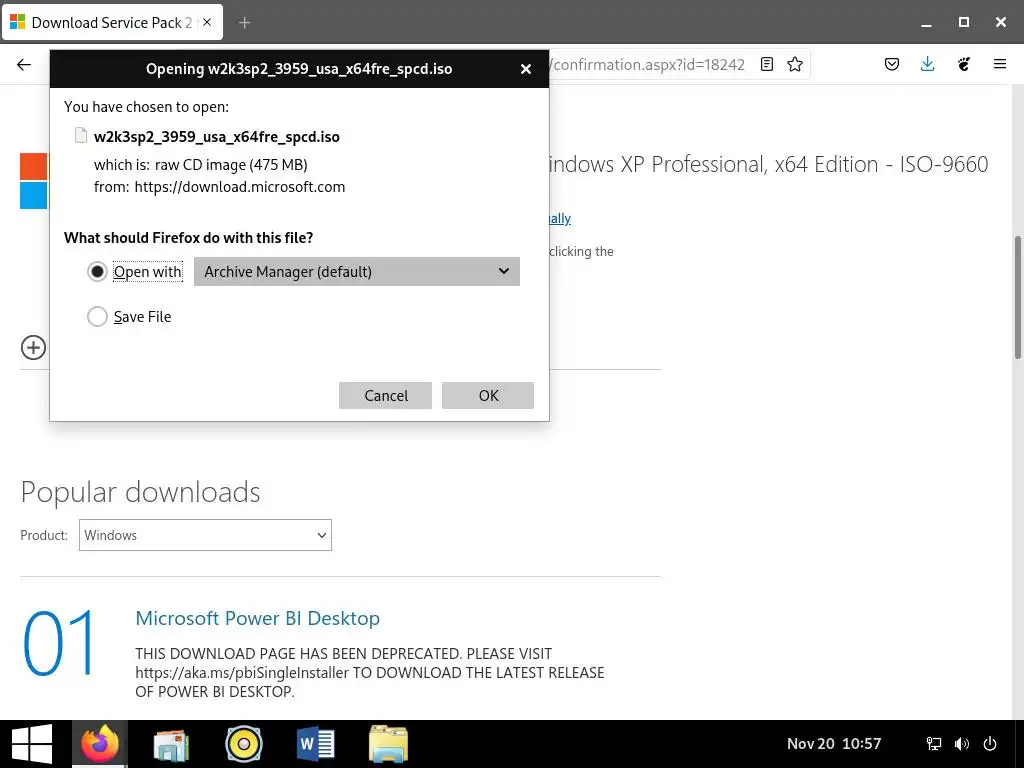
Task: Click the Windows start menu icon
Action: tap(32, 744)
